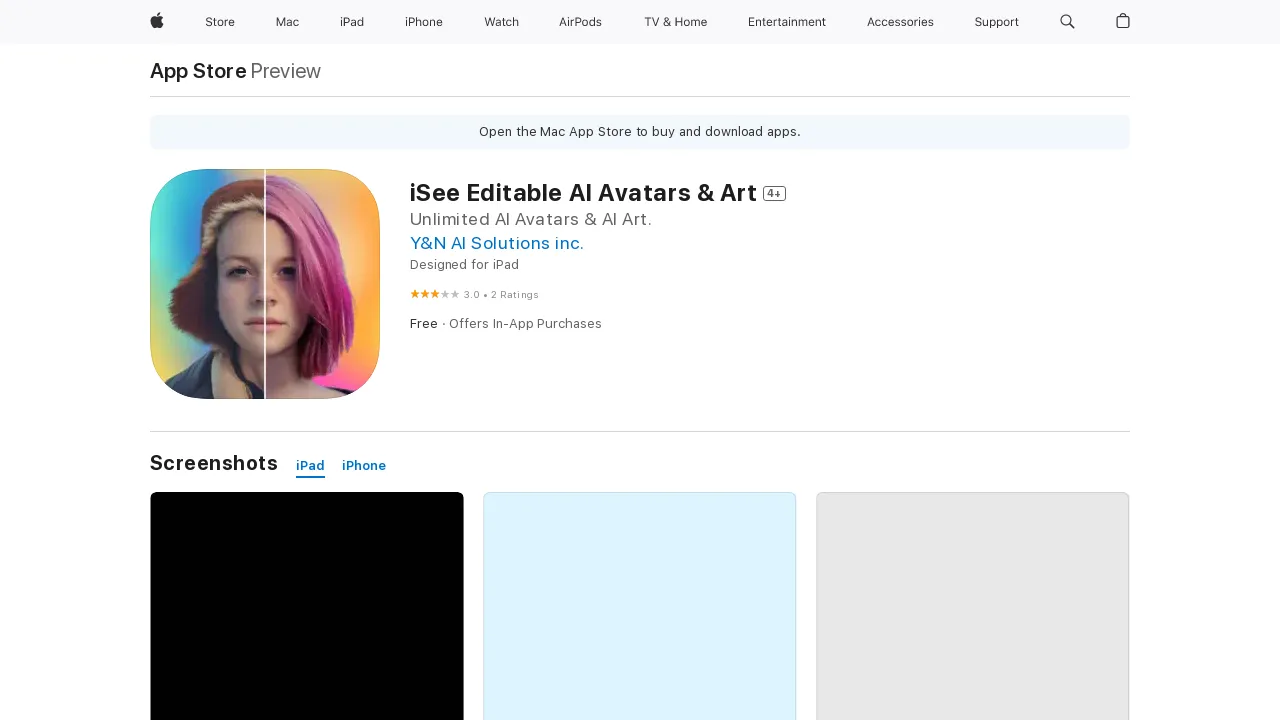Open Y&N AI Solutions inc. developer link
Viewport: 1280px width, 720px height.
[497, 243]
